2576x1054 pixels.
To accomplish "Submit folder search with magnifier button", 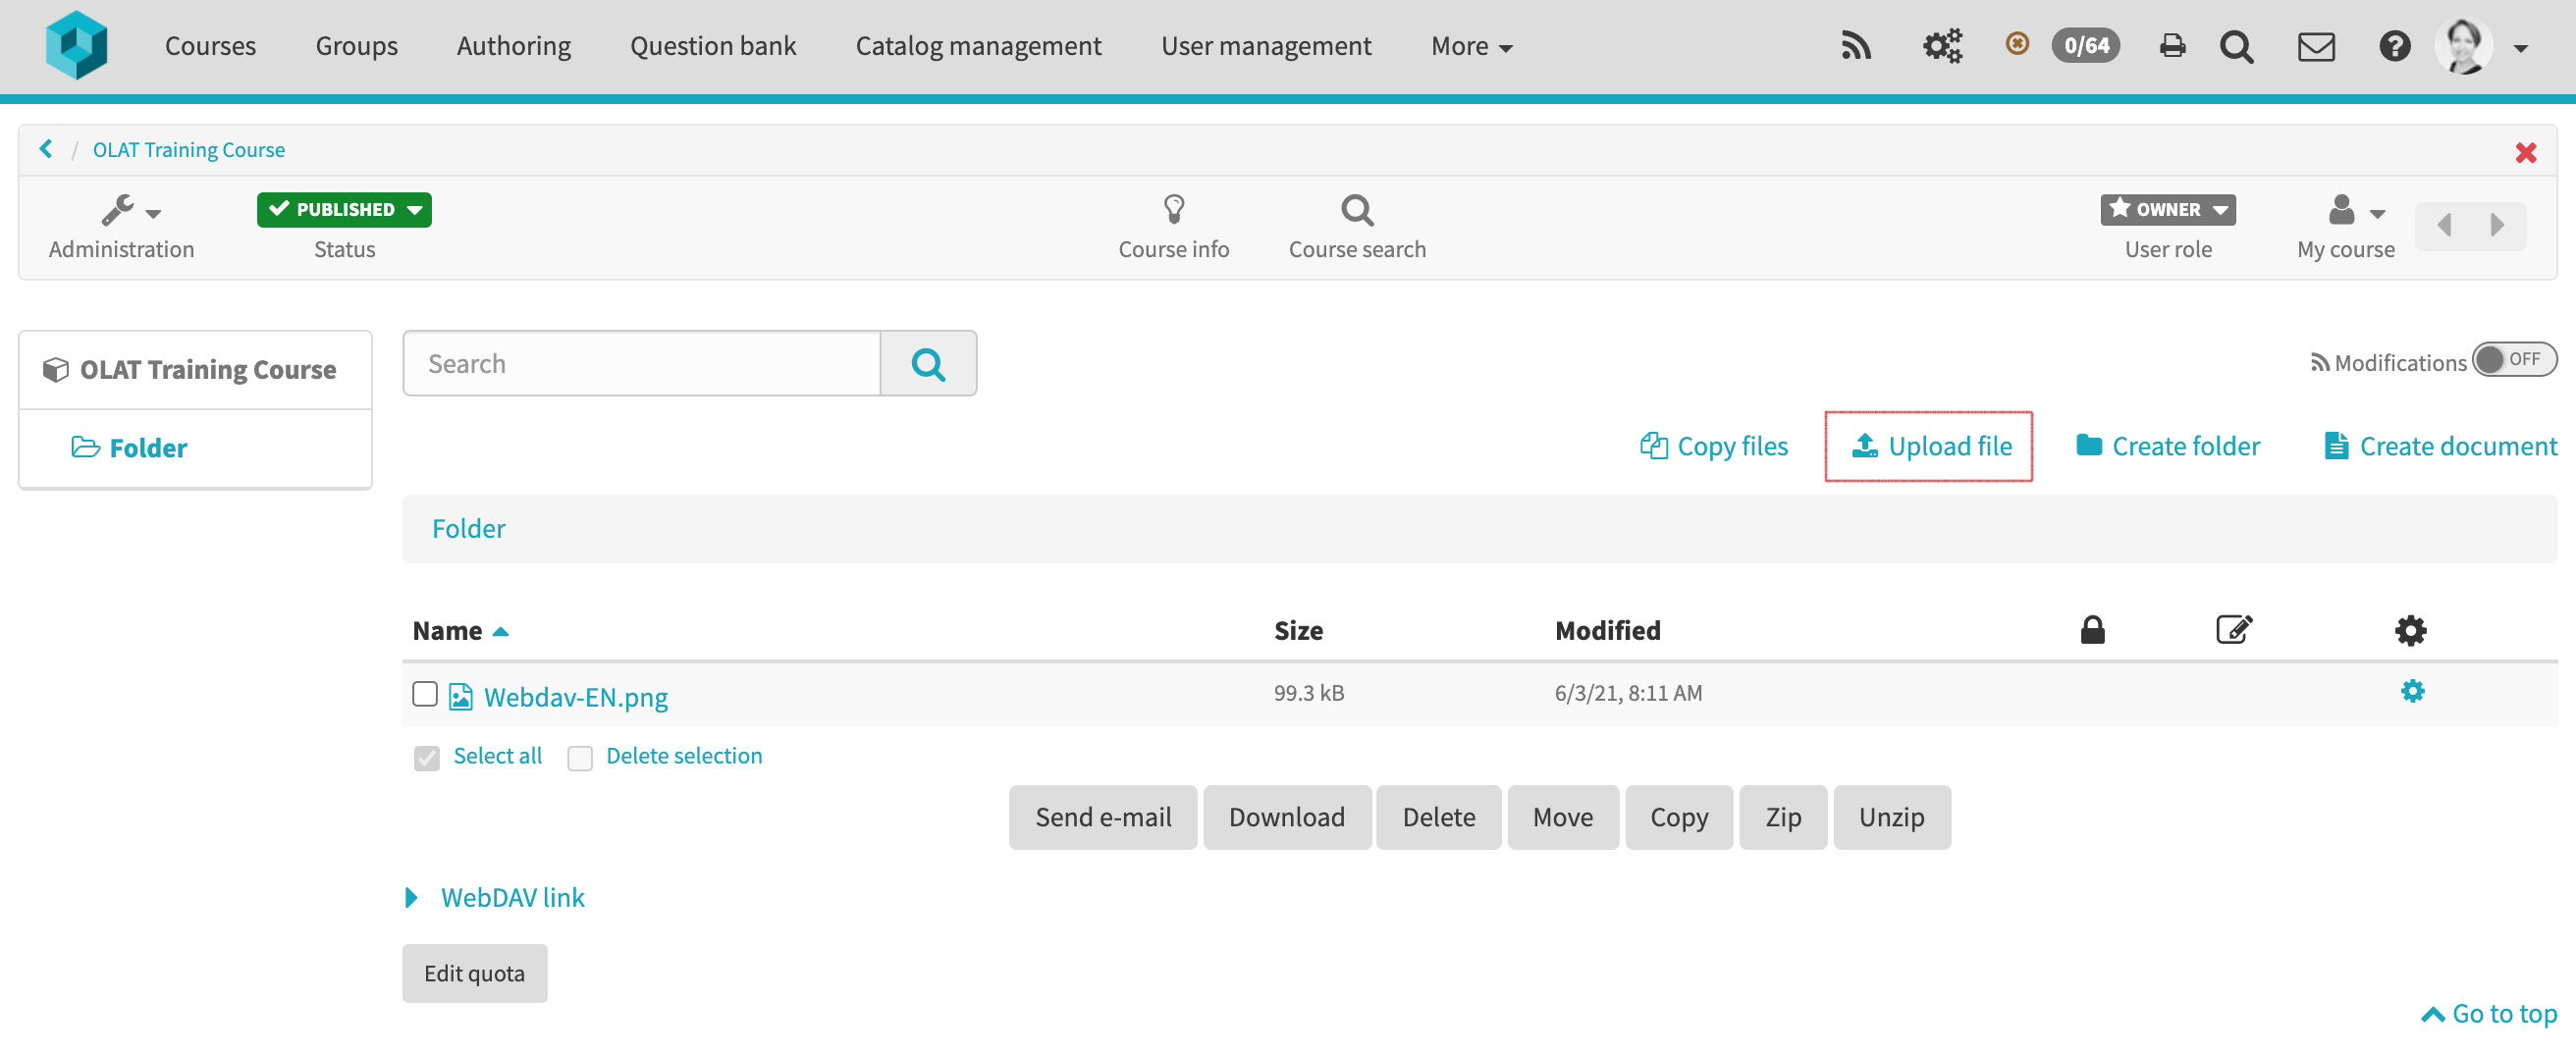I will point(928,364).
